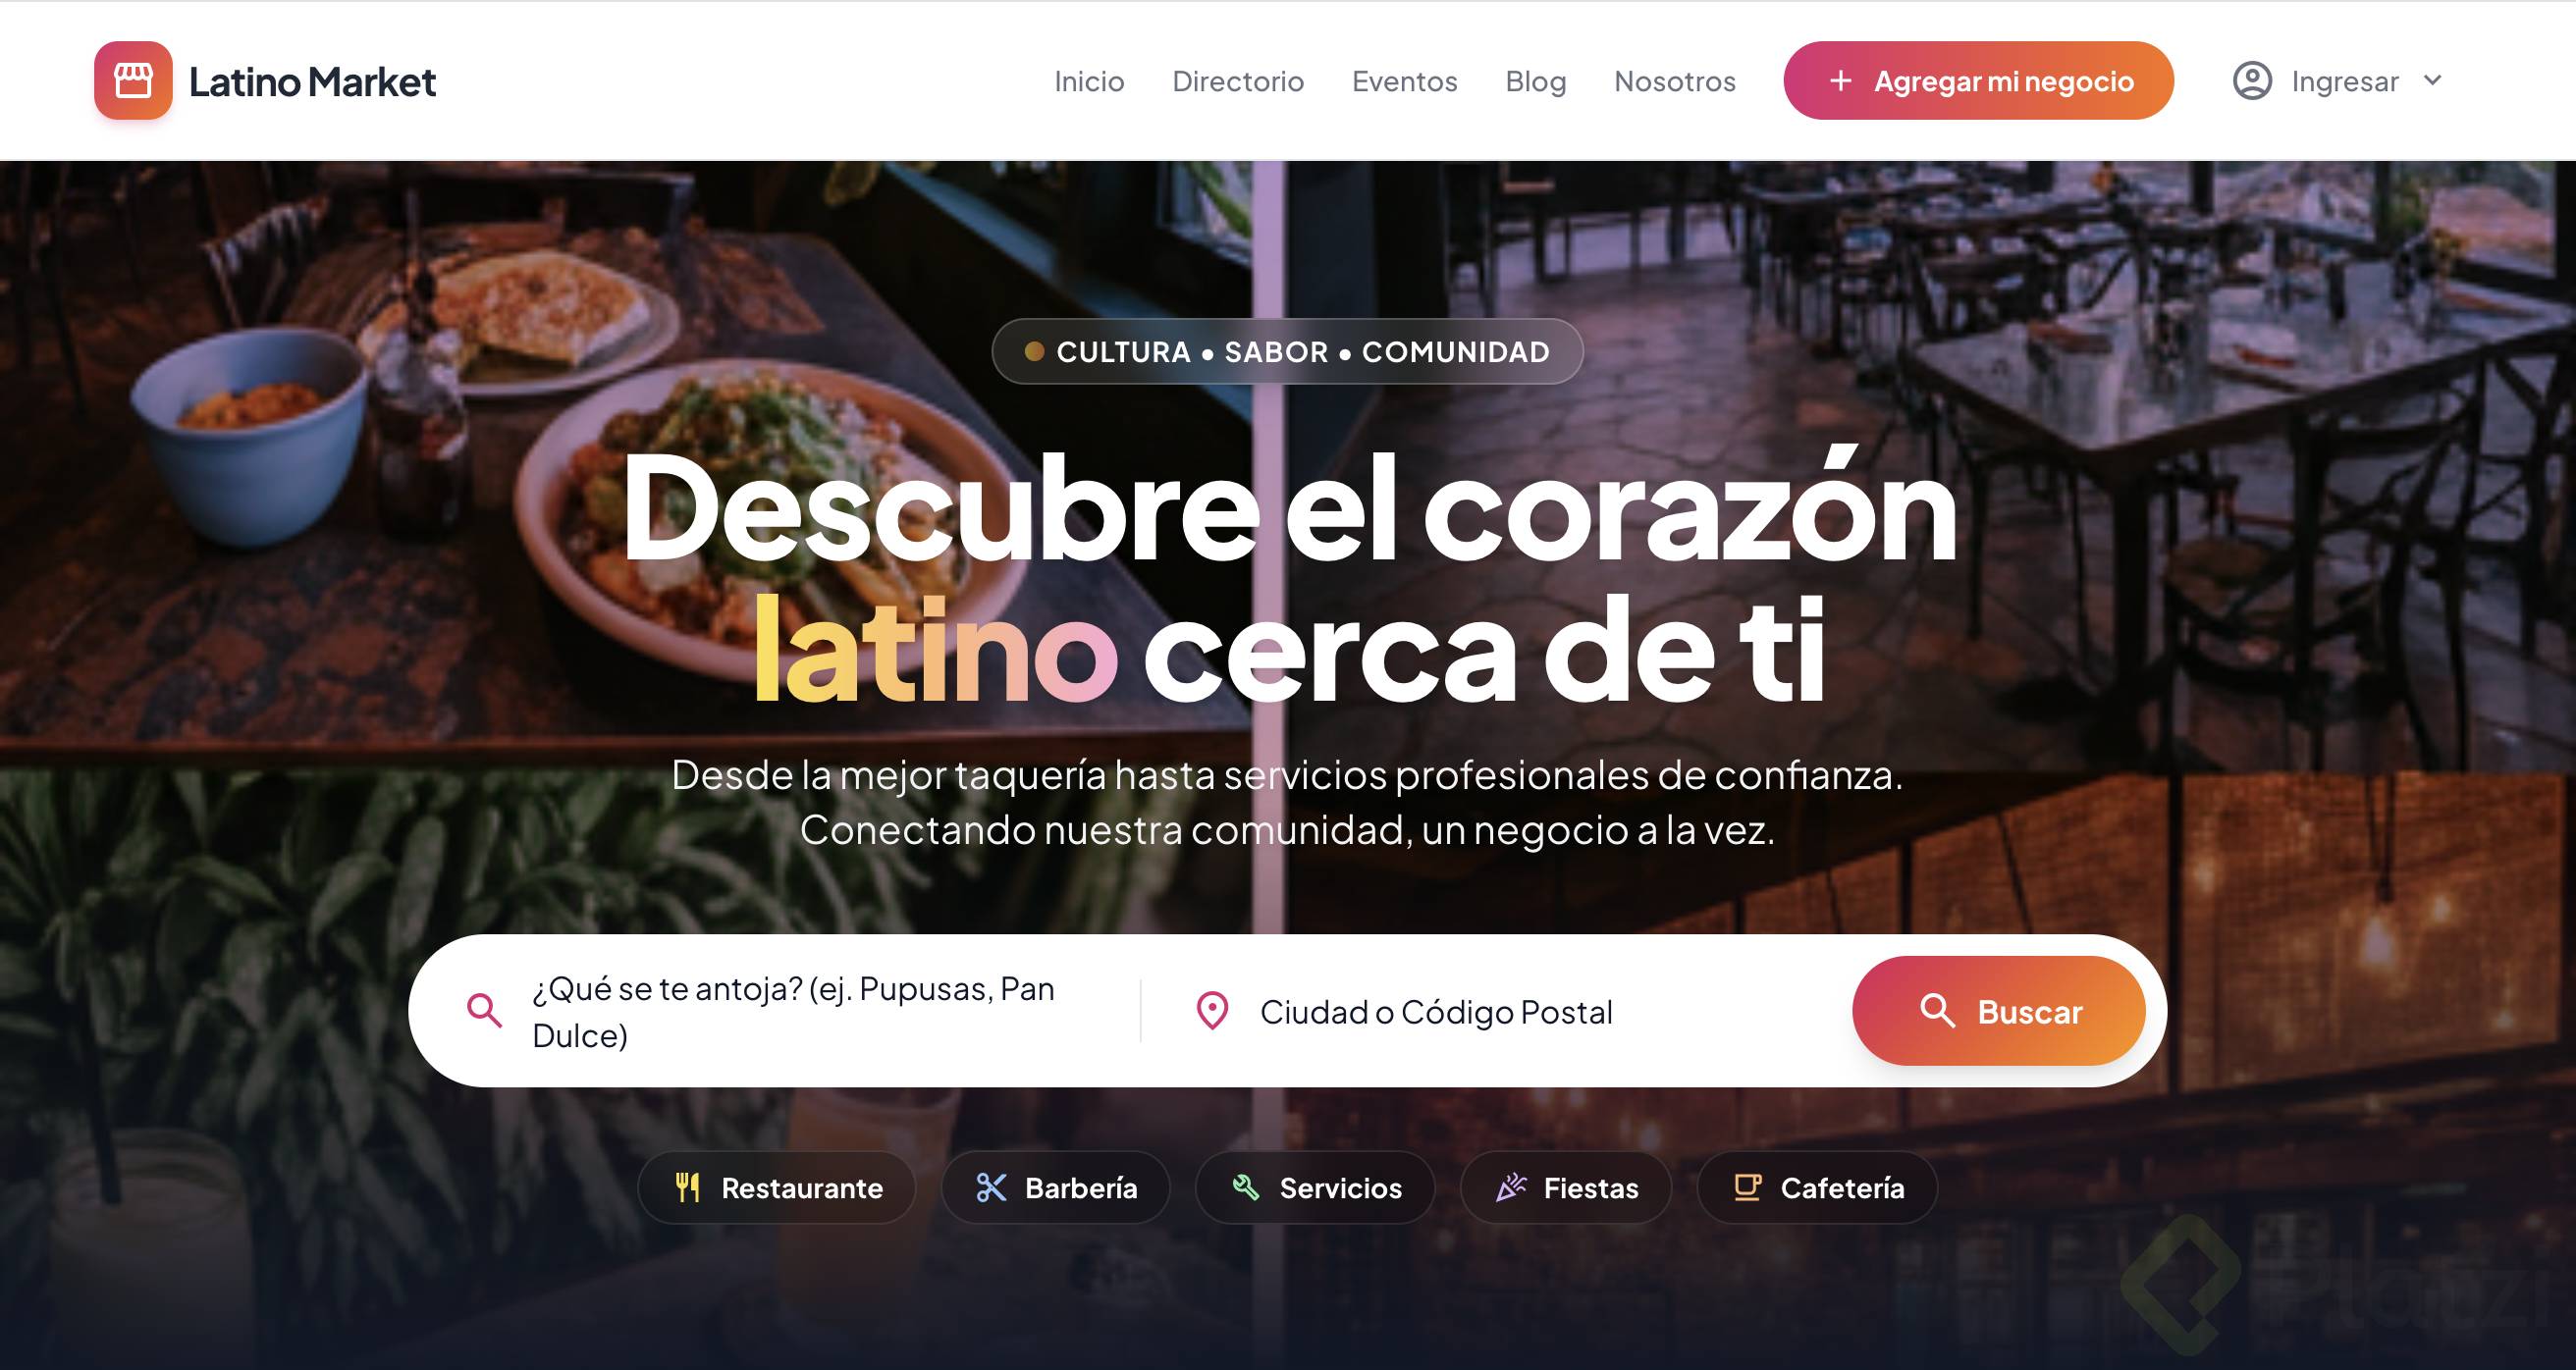Click the scissors Barbería icon
This screenshot has height=1370, width=2576.
pos(991,1187)
